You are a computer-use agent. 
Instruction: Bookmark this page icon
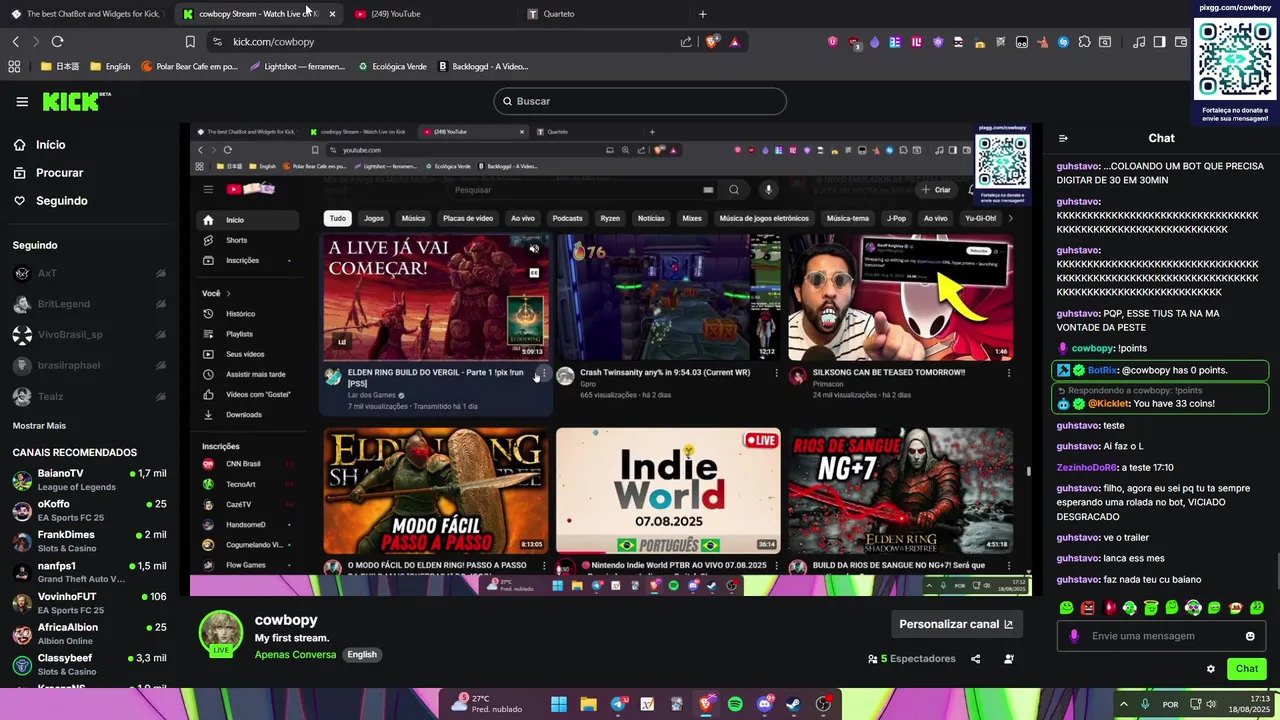[x=190, y=42]
